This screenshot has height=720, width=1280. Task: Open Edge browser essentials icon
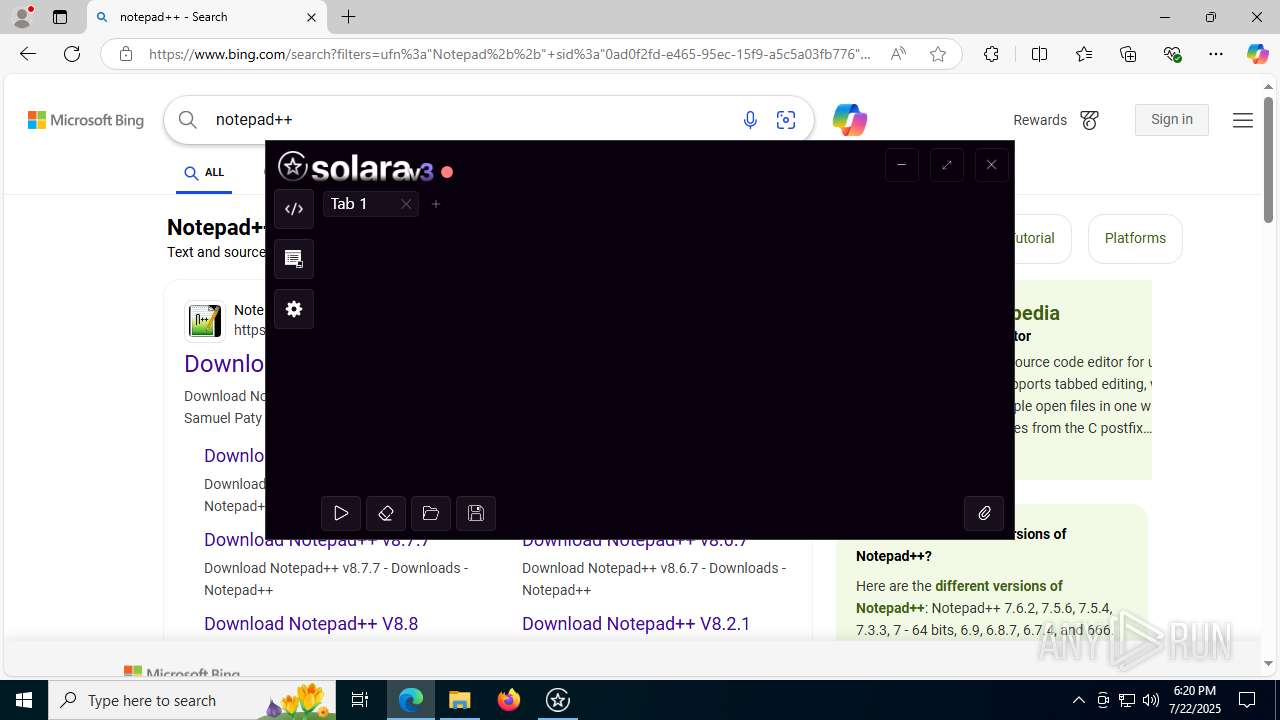tap(1172, 54)
